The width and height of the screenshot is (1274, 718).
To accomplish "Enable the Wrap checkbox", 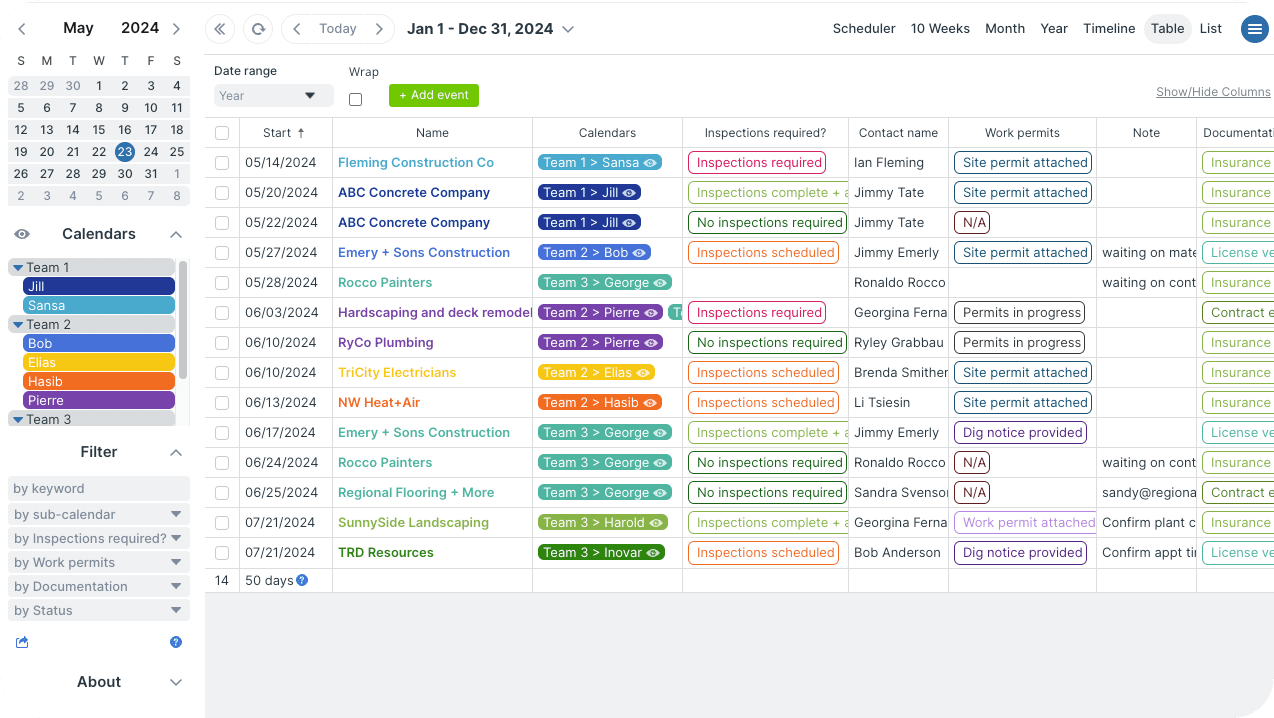I will click(355, 99).
